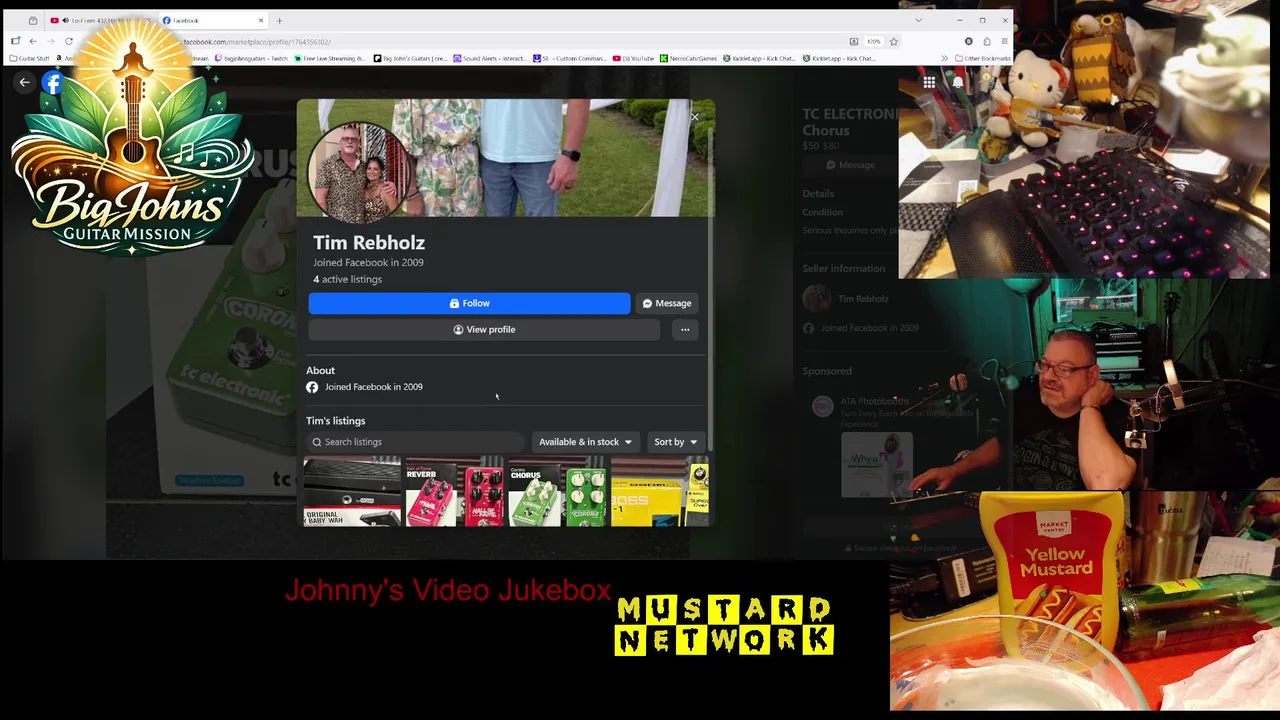The image size is (1280, 720).
Task: Click the Facebook back arrow icon
Action: pos(24,83)
